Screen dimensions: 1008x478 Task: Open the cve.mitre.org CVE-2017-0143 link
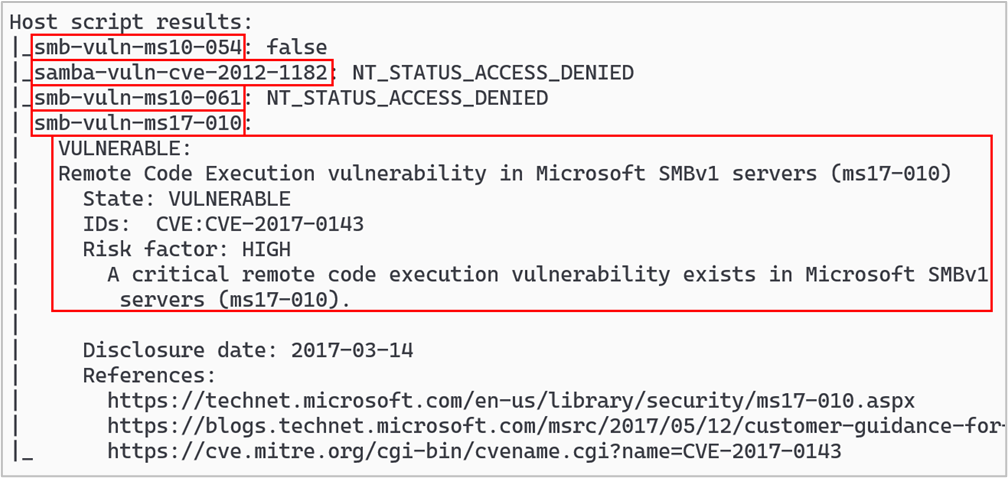click(x=474, y=452)
